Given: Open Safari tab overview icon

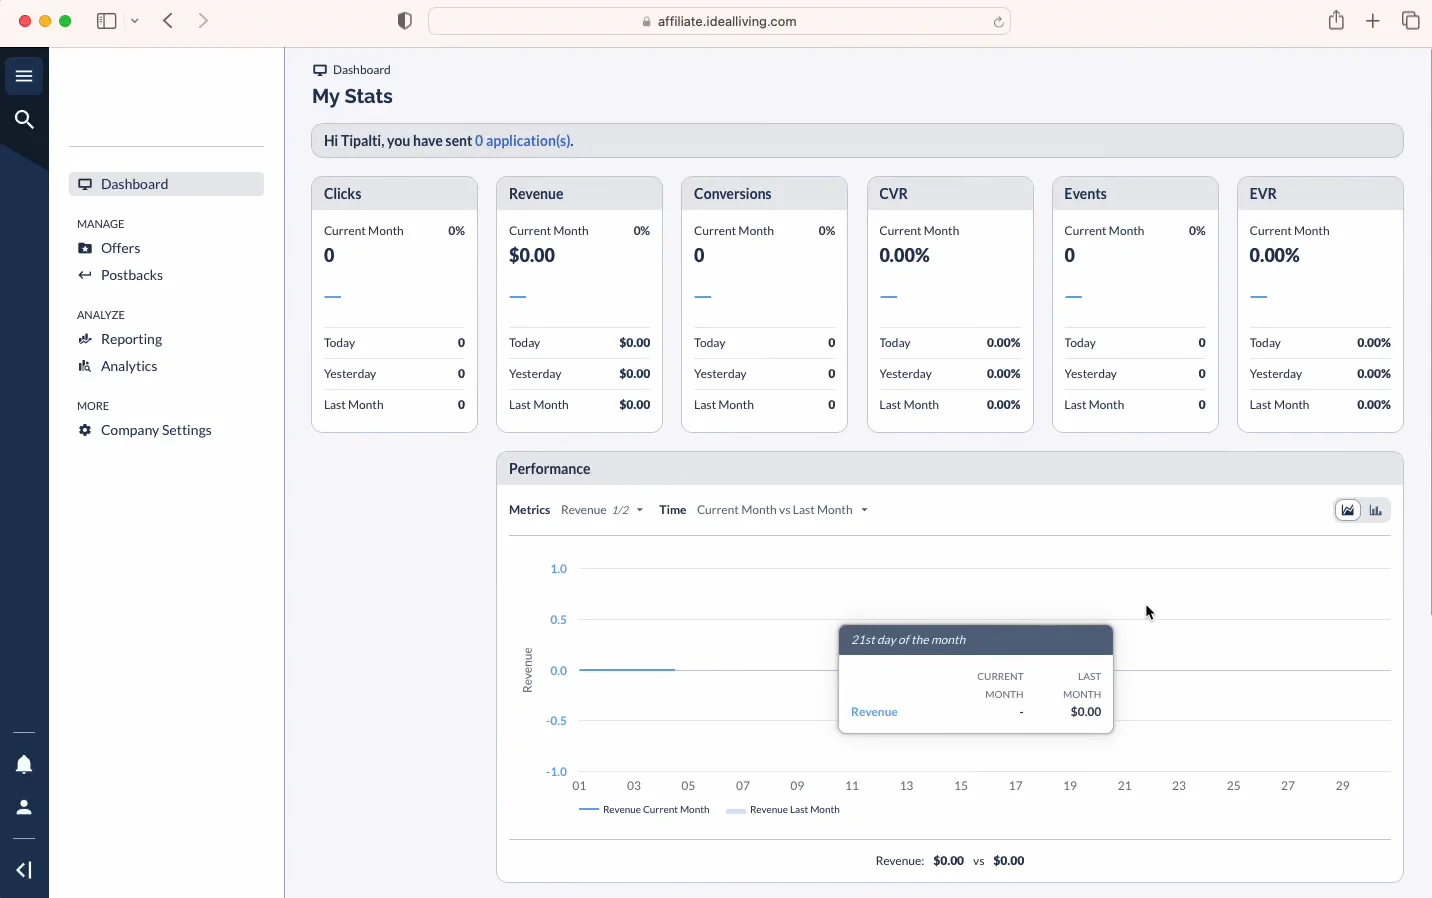Looking at the screenshot, I should coord(1411,21).
